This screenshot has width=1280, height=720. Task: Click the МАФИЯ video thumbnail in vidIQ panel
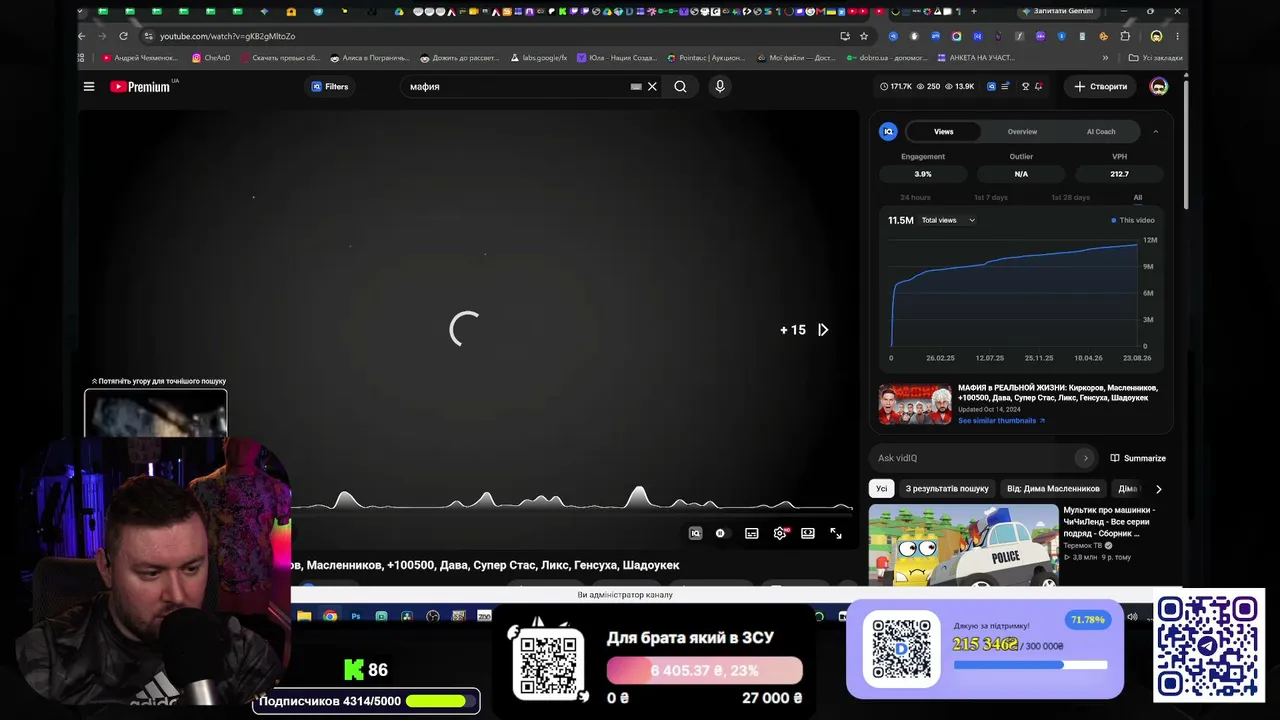pos(915,404)
